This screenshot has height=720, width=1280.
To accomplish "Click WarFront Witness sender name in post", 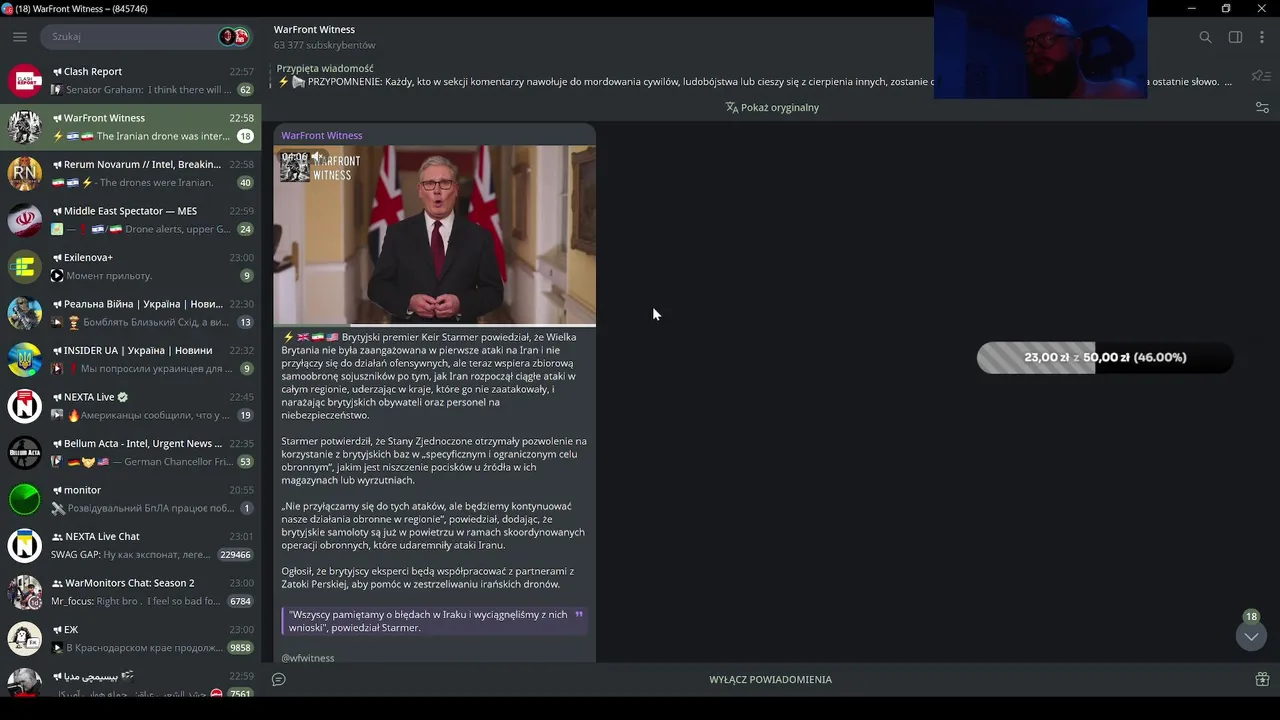I will (322, 135).
